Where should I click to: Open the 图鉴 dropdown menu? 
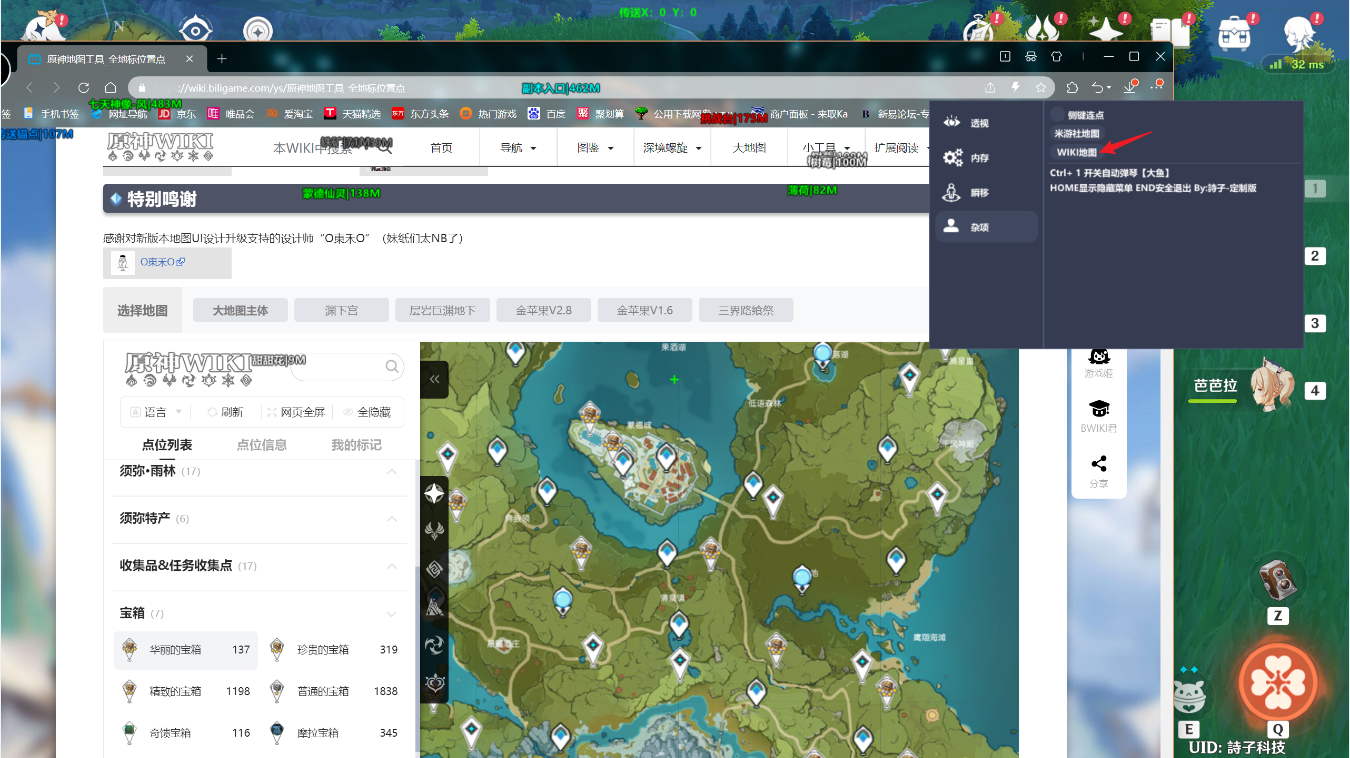[595, 148]
